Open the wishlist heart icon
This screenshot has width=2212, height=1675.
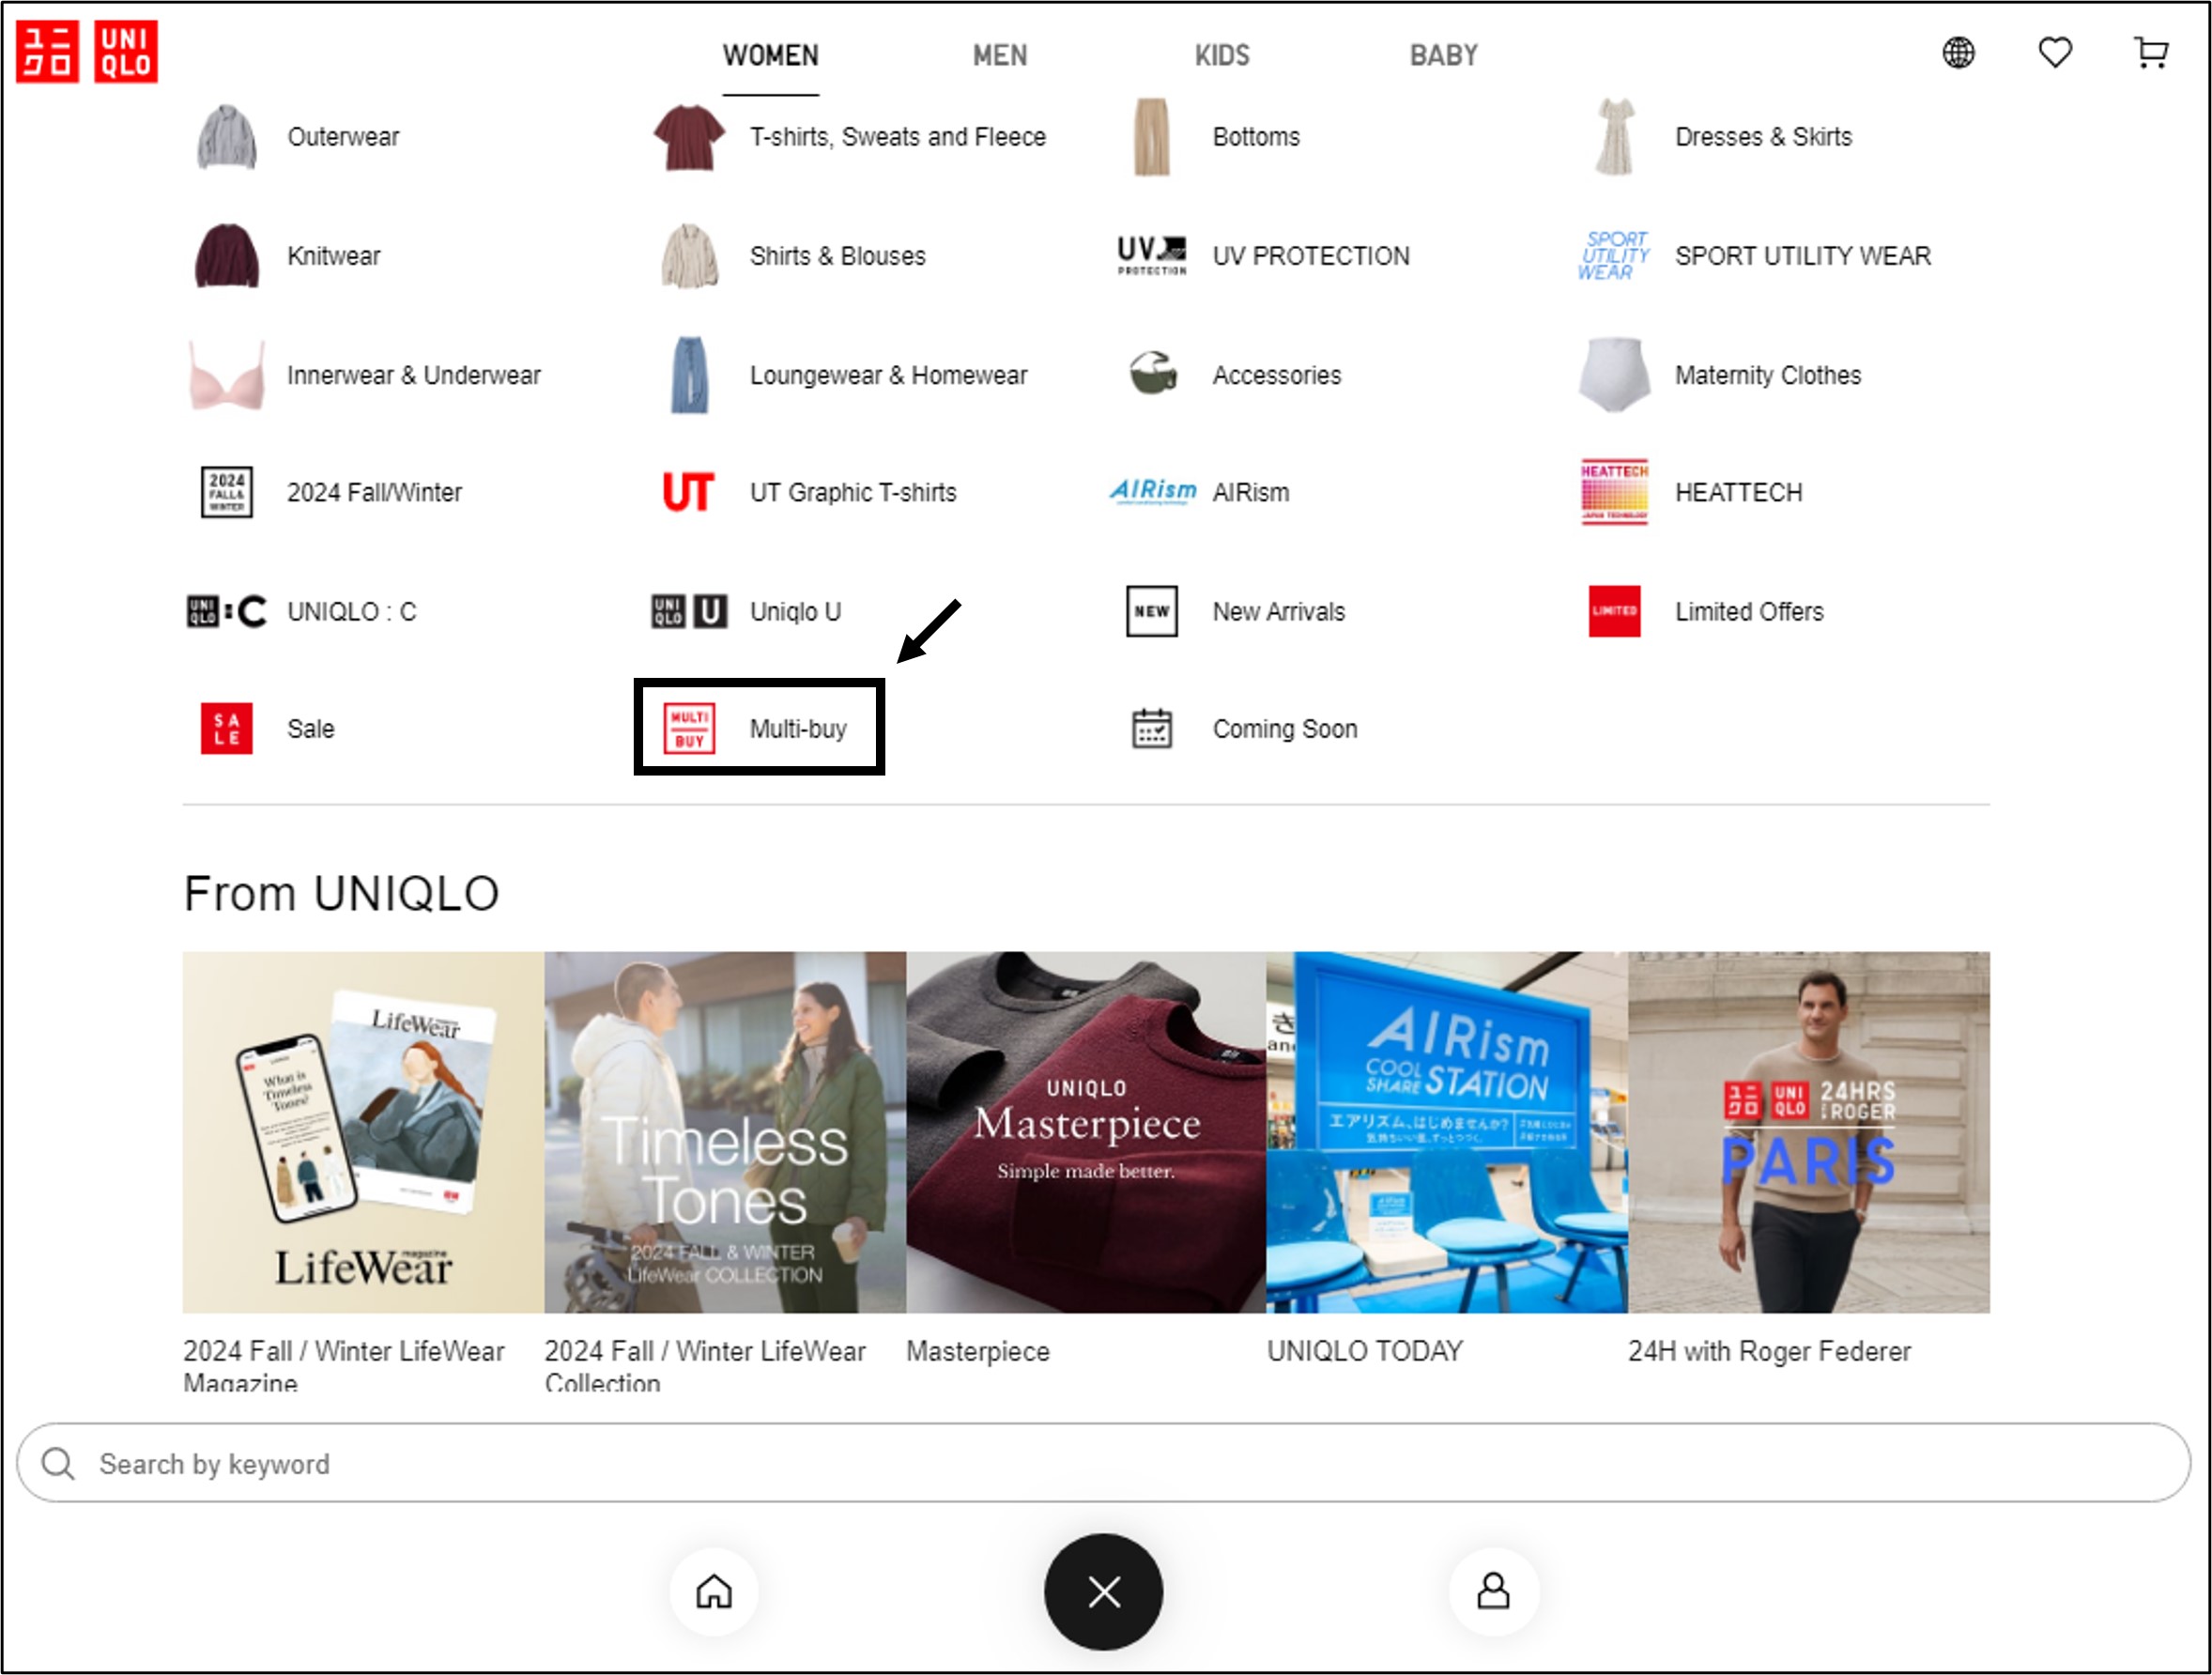coord(2055,52)
